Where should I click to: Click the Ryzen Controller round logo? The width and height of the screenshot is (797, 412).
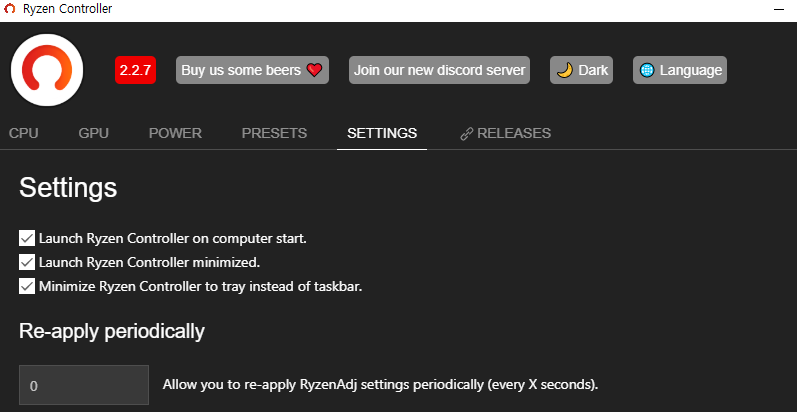click(x=47, y=70)
